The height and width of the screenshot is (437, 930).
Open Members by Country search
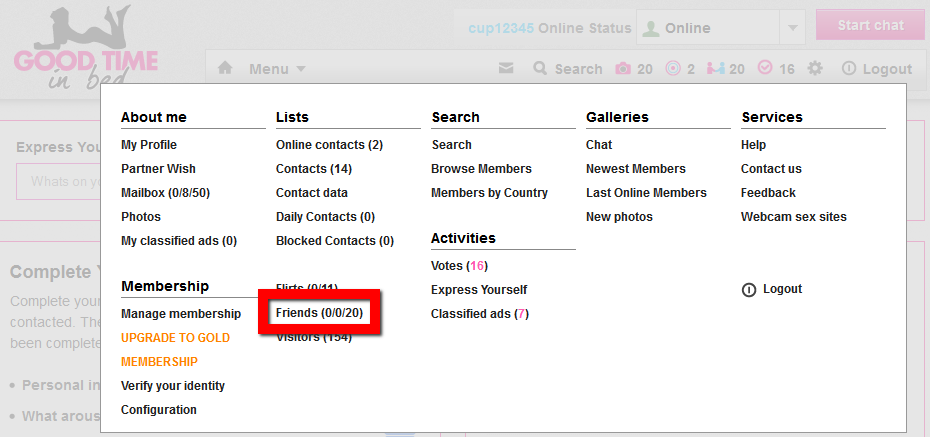489,193
